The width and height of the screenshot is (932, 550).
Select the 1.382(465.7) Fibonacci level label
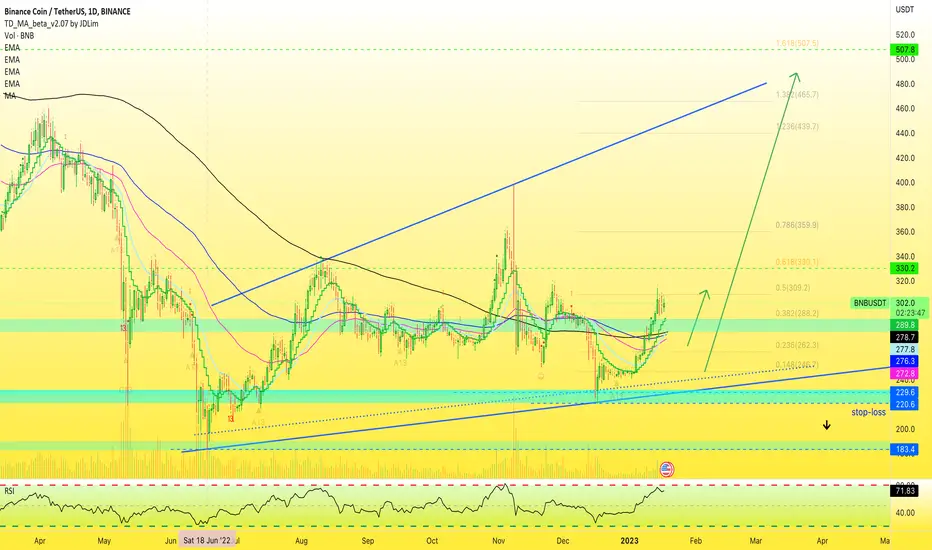click(797, 95)
